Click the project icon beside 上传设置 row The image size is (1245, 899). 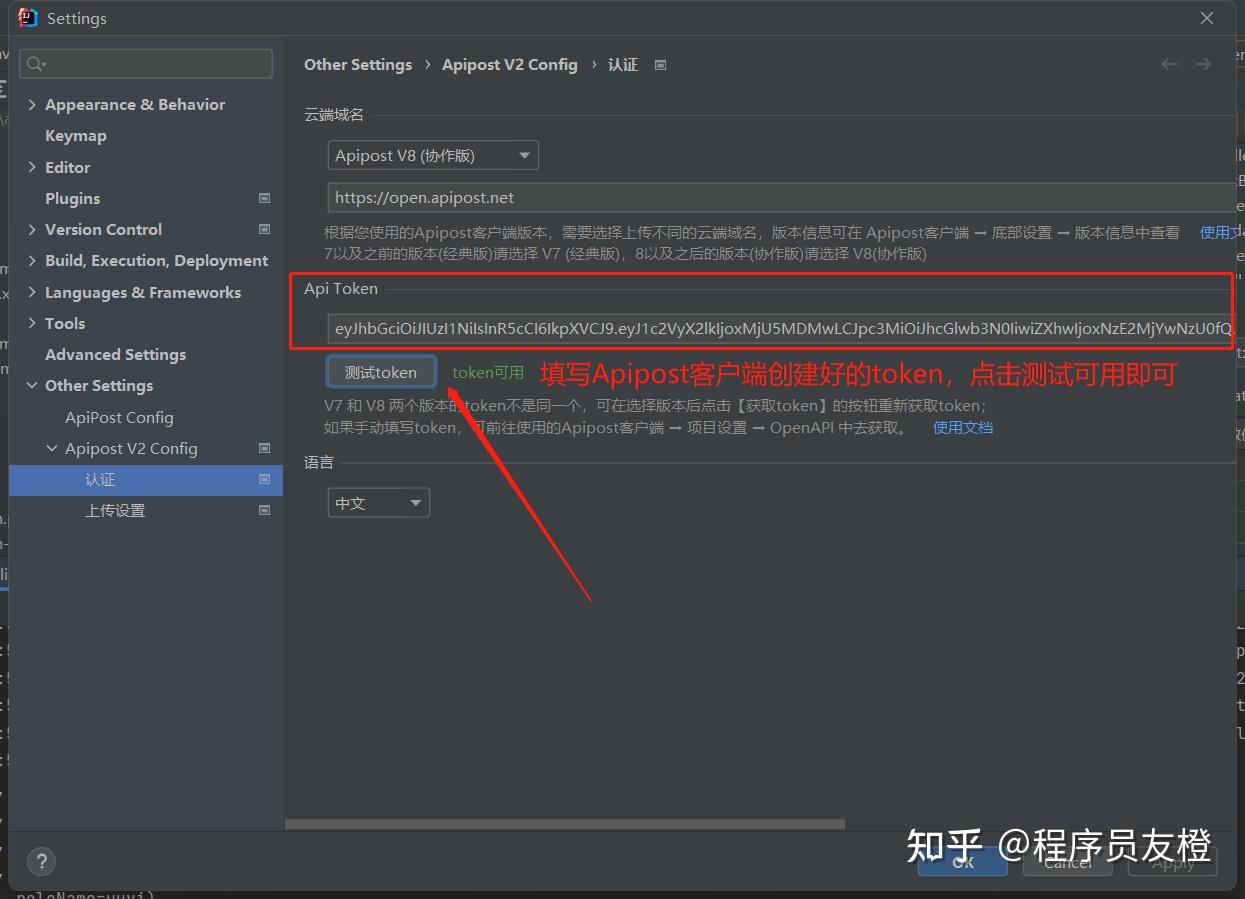pyautogui.click(x=264, y=510)
